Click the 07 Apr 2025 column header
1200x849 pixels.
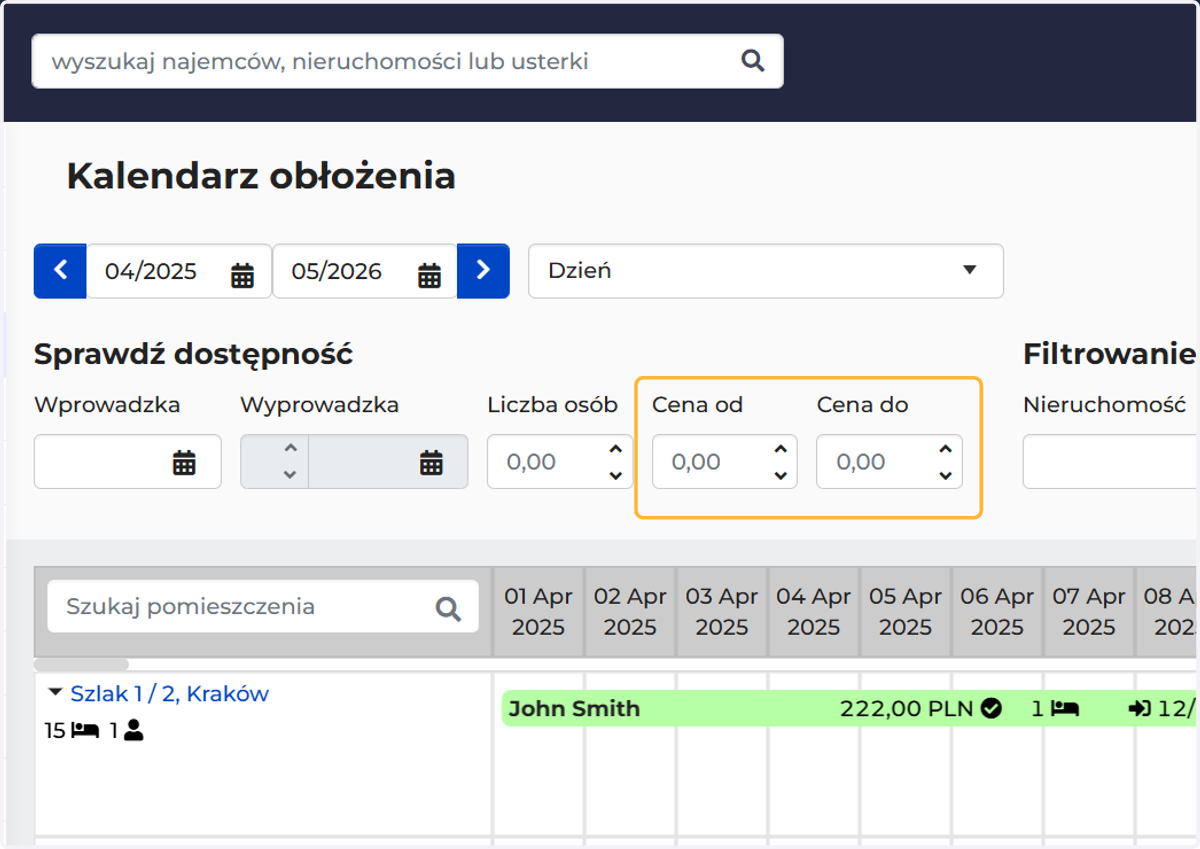click(x=1089, y=612)
